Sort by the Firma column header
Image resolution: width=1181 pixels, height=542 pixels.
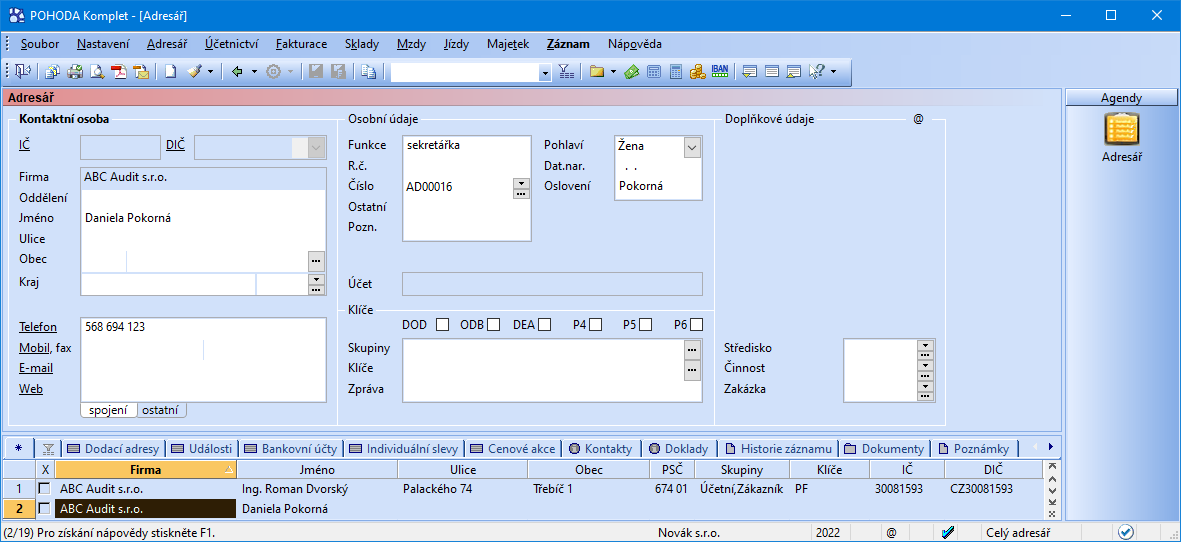tap(145, 469)
